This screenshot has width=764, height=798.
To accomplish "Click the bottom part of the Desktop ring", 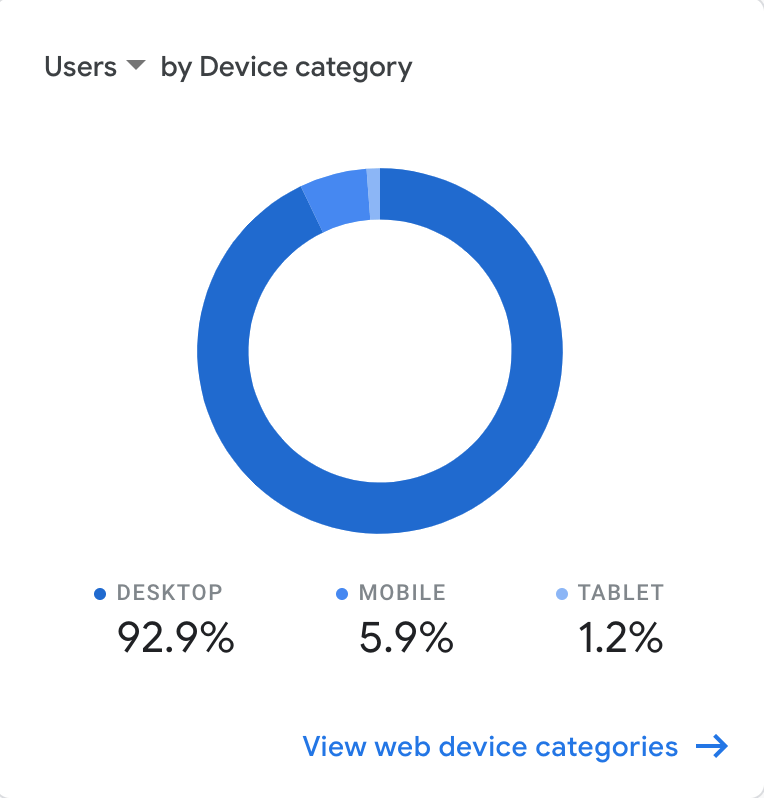I will tap(380, 508).
